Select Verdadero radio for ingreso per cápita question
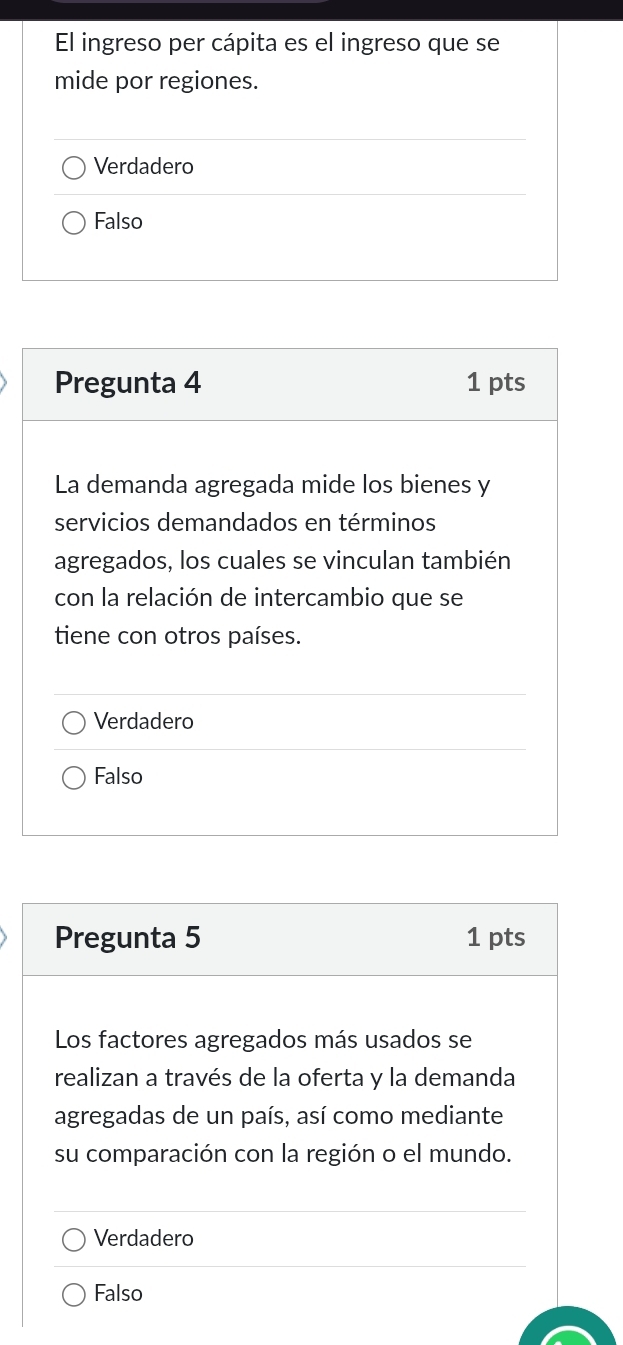The height and width of the screenshot is (1345, 623). (x=74, y=168)
